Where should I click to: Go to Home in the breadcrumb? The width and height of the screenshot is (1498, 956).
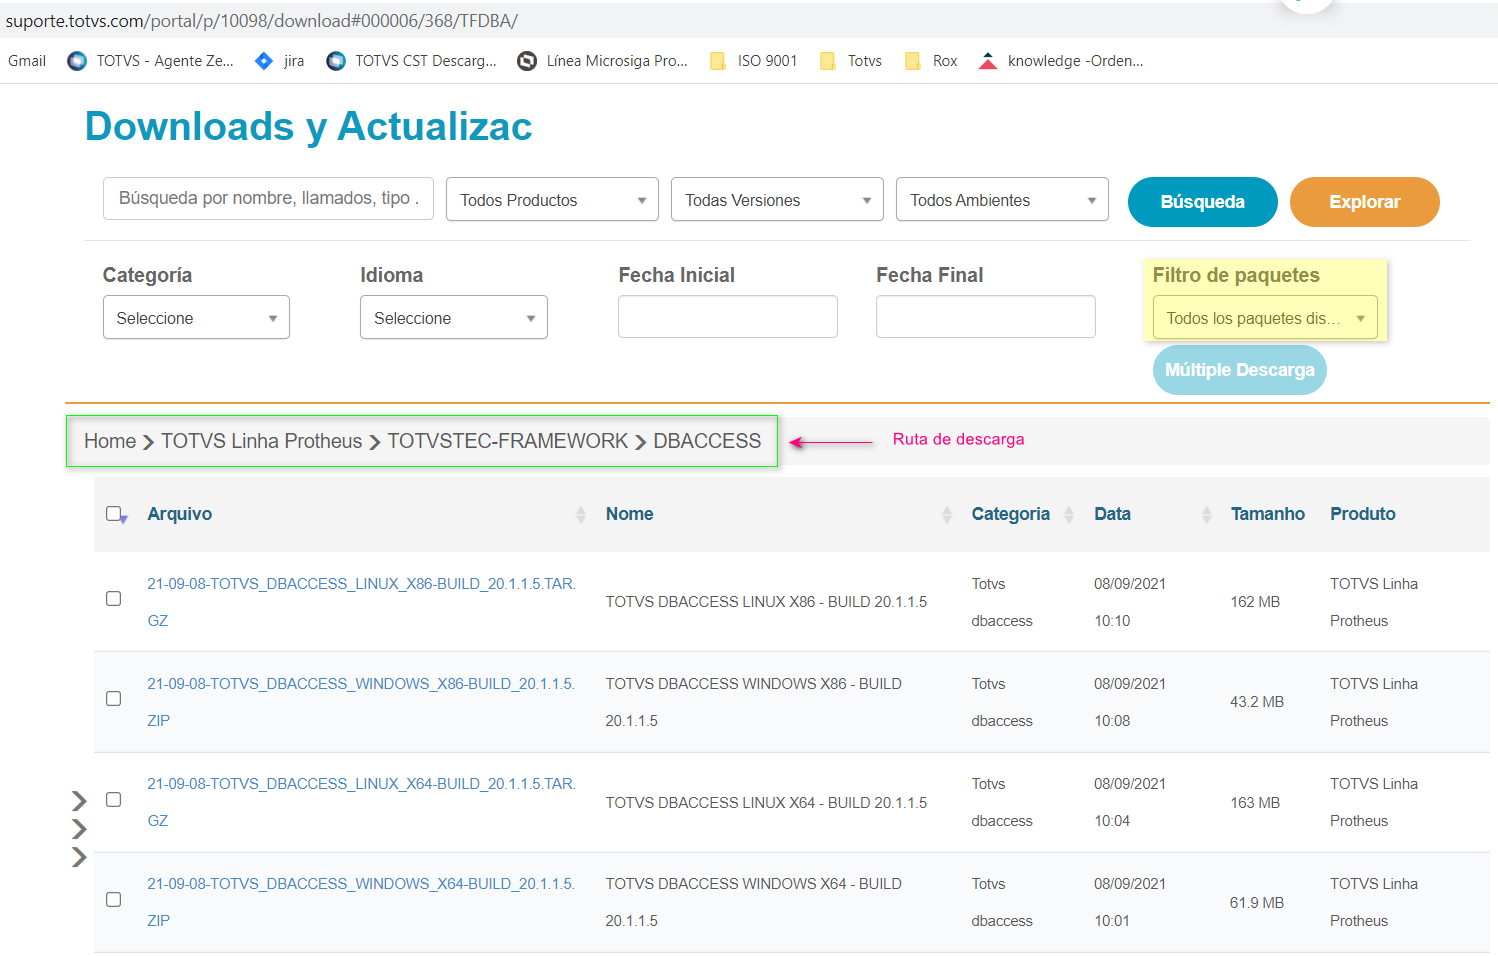click(x=110, y=441)
